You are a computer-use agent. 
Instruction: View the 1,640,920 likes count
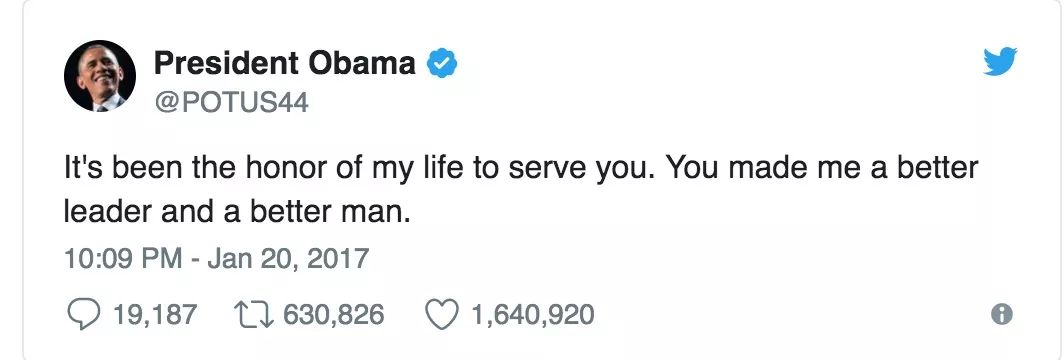click(x=533, y=315)
